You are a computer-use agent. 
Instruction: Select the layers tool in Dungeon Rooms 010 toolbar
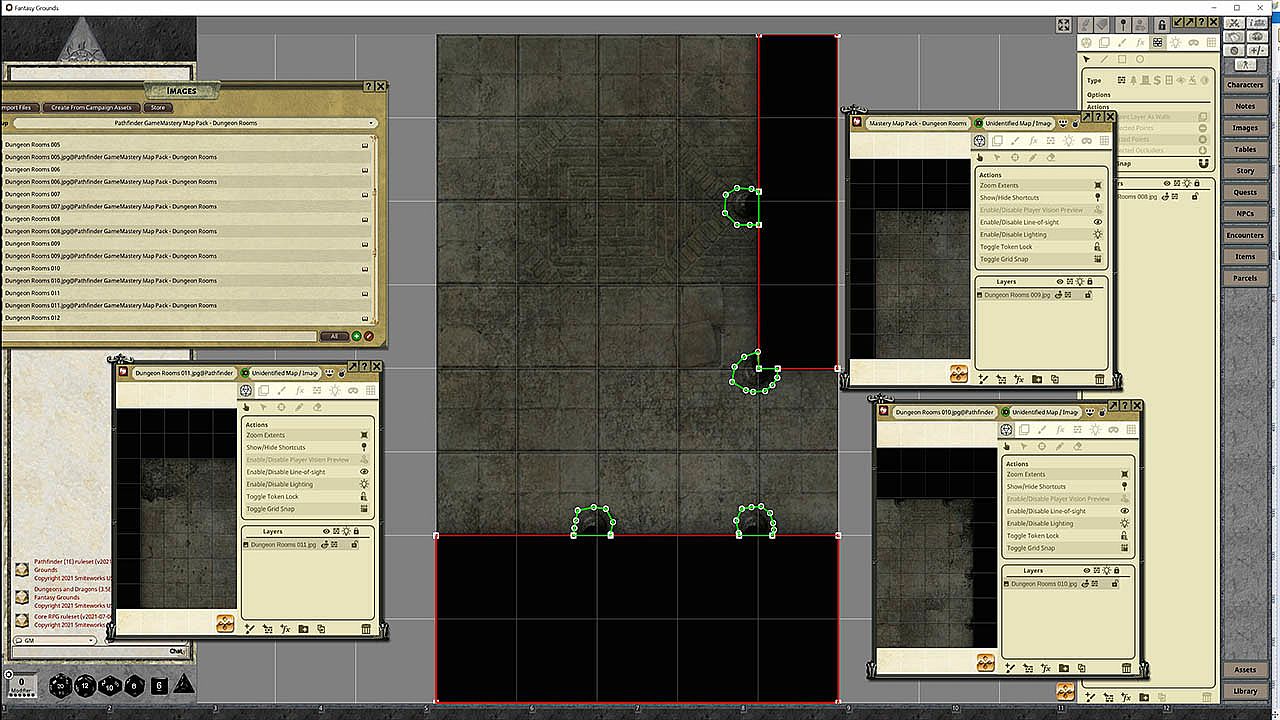point(1024,430)
